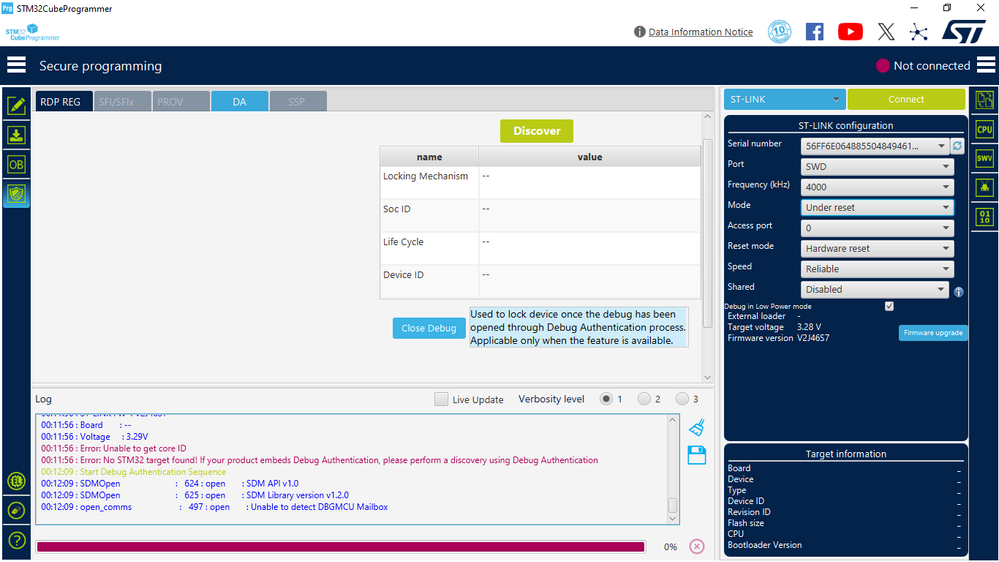Open the X (Twitter) icon
Viewport: 999px width, 562px height.
click(x=886, y=31)
